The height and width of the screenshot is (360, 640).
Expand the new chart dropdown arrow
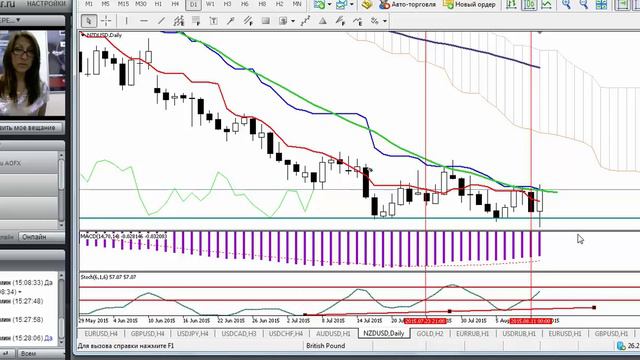point(329,5)
